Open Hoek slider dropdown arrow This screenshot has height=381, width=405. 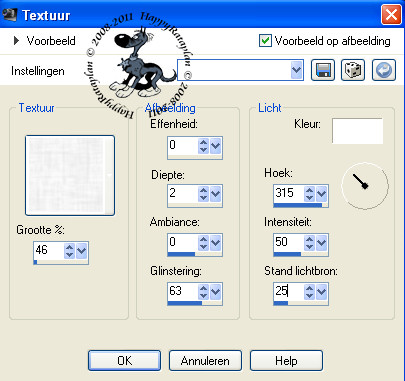click(x=322, y=194)
